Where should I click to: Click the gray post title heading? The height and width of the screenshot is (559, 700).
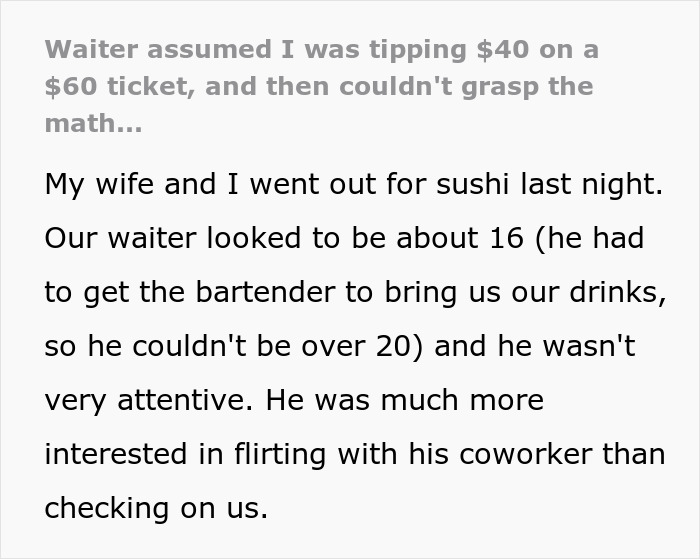(320, 87)
